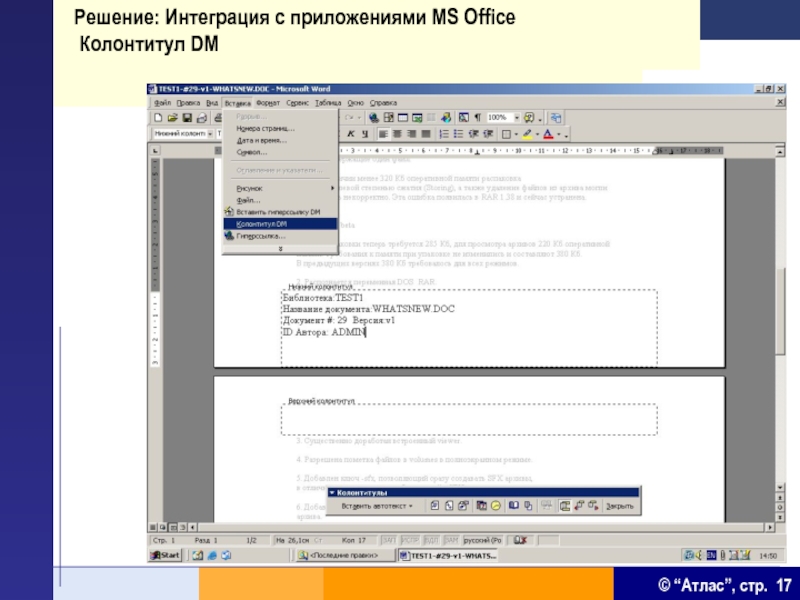Switch between header and footer icon
800x600 pixels.
point(564,506)
